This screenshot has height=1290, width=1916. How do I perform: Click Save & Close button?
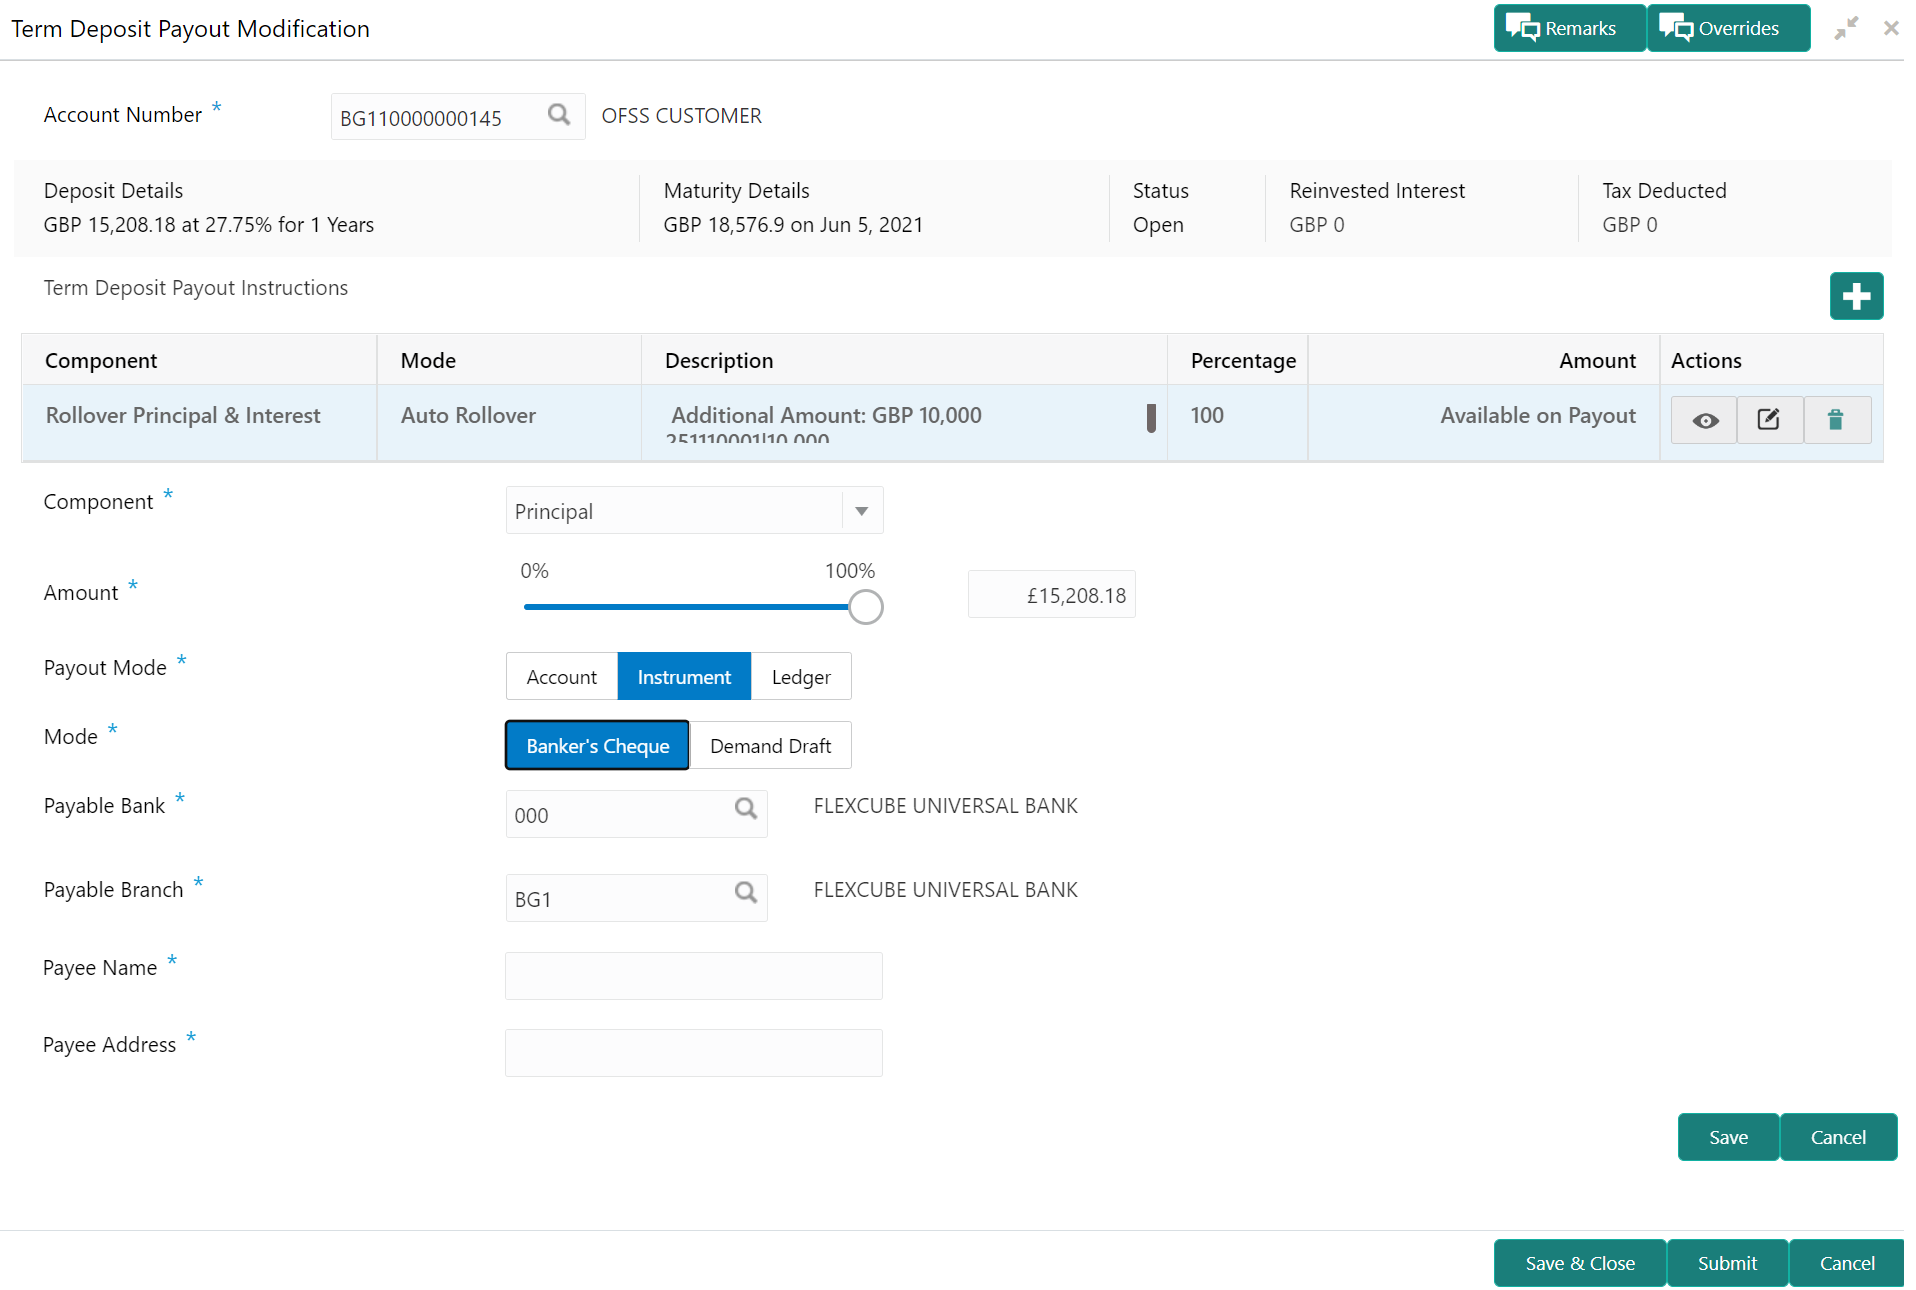click(1580, 1263)
